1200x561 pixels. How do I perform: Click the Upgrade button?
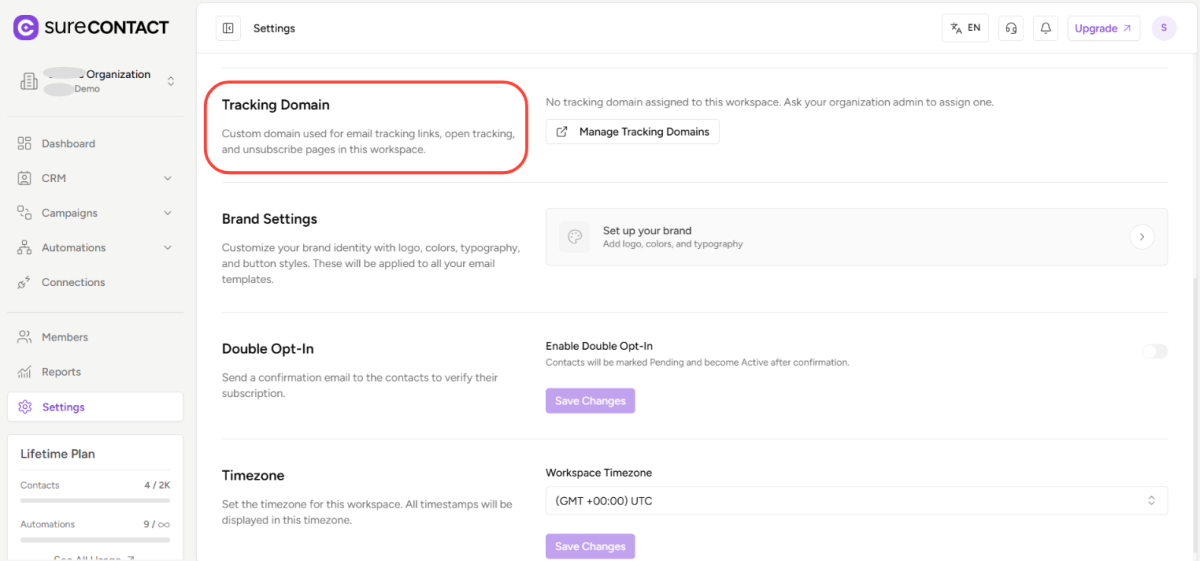tap(1103, 28)
